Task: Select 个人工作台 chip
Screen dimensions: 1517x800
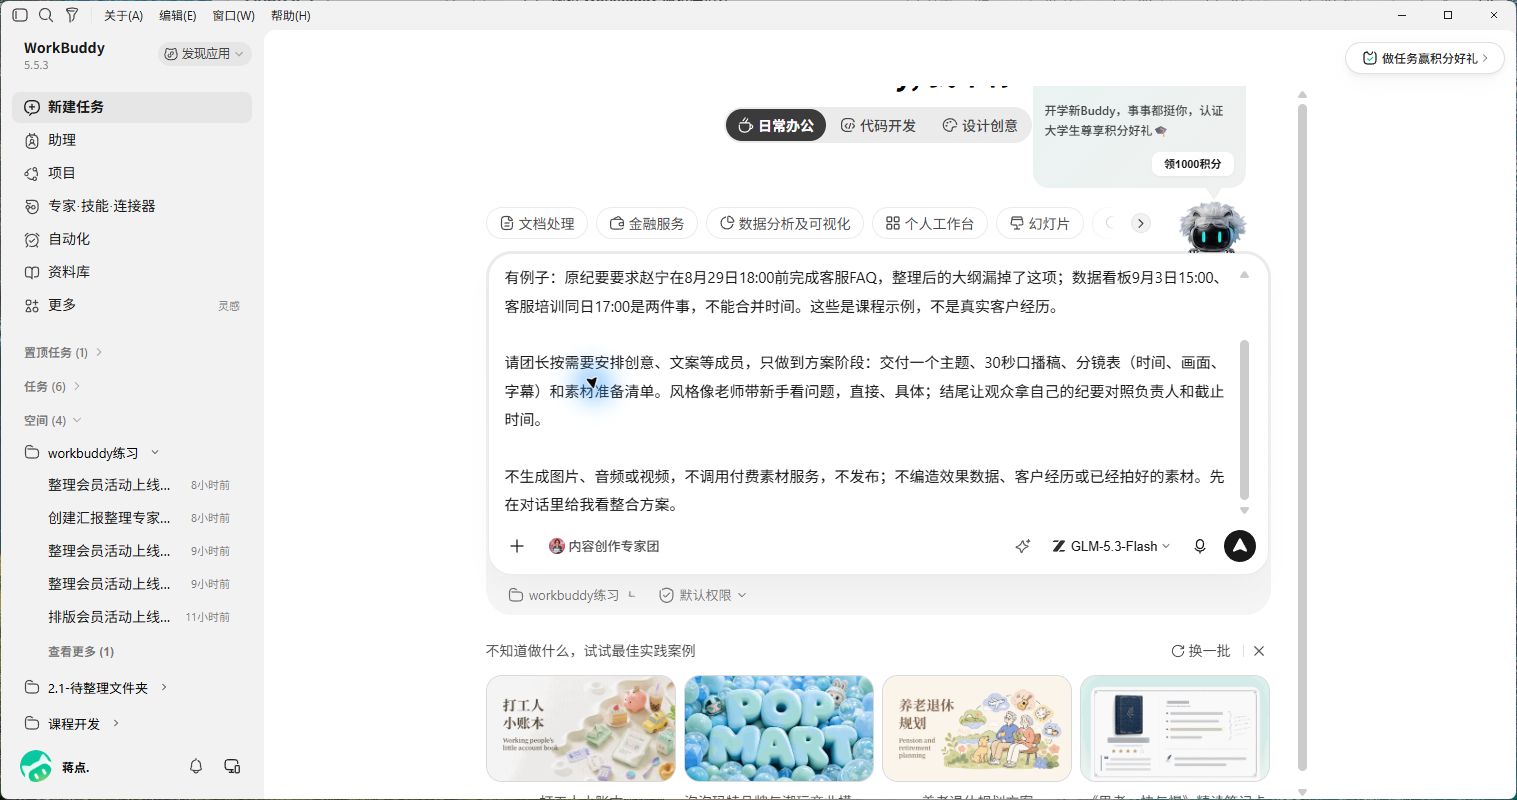Action: coord(930,224)
